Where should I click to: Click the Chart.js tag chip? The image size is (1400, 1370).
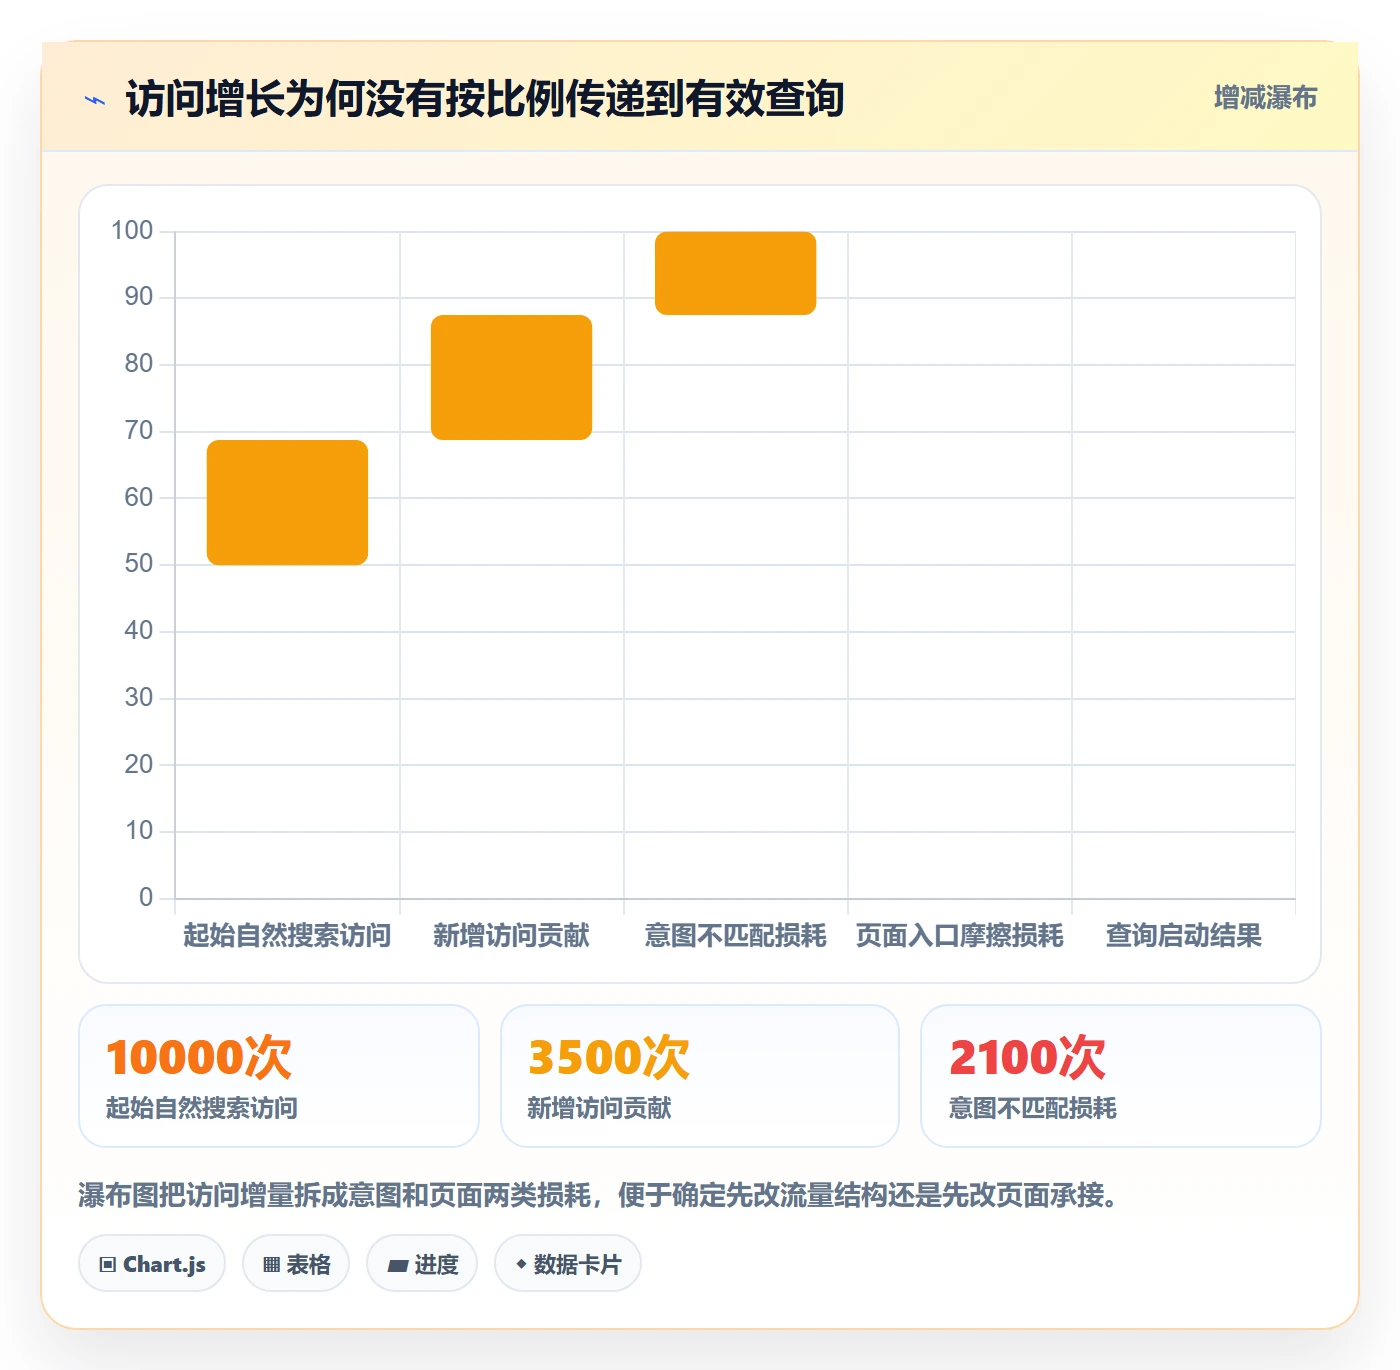coord(152,1264)
